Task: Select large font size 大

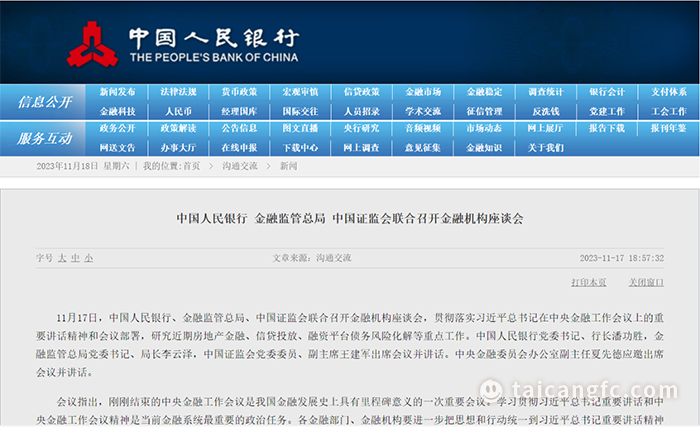Action: tap(62, 258)
